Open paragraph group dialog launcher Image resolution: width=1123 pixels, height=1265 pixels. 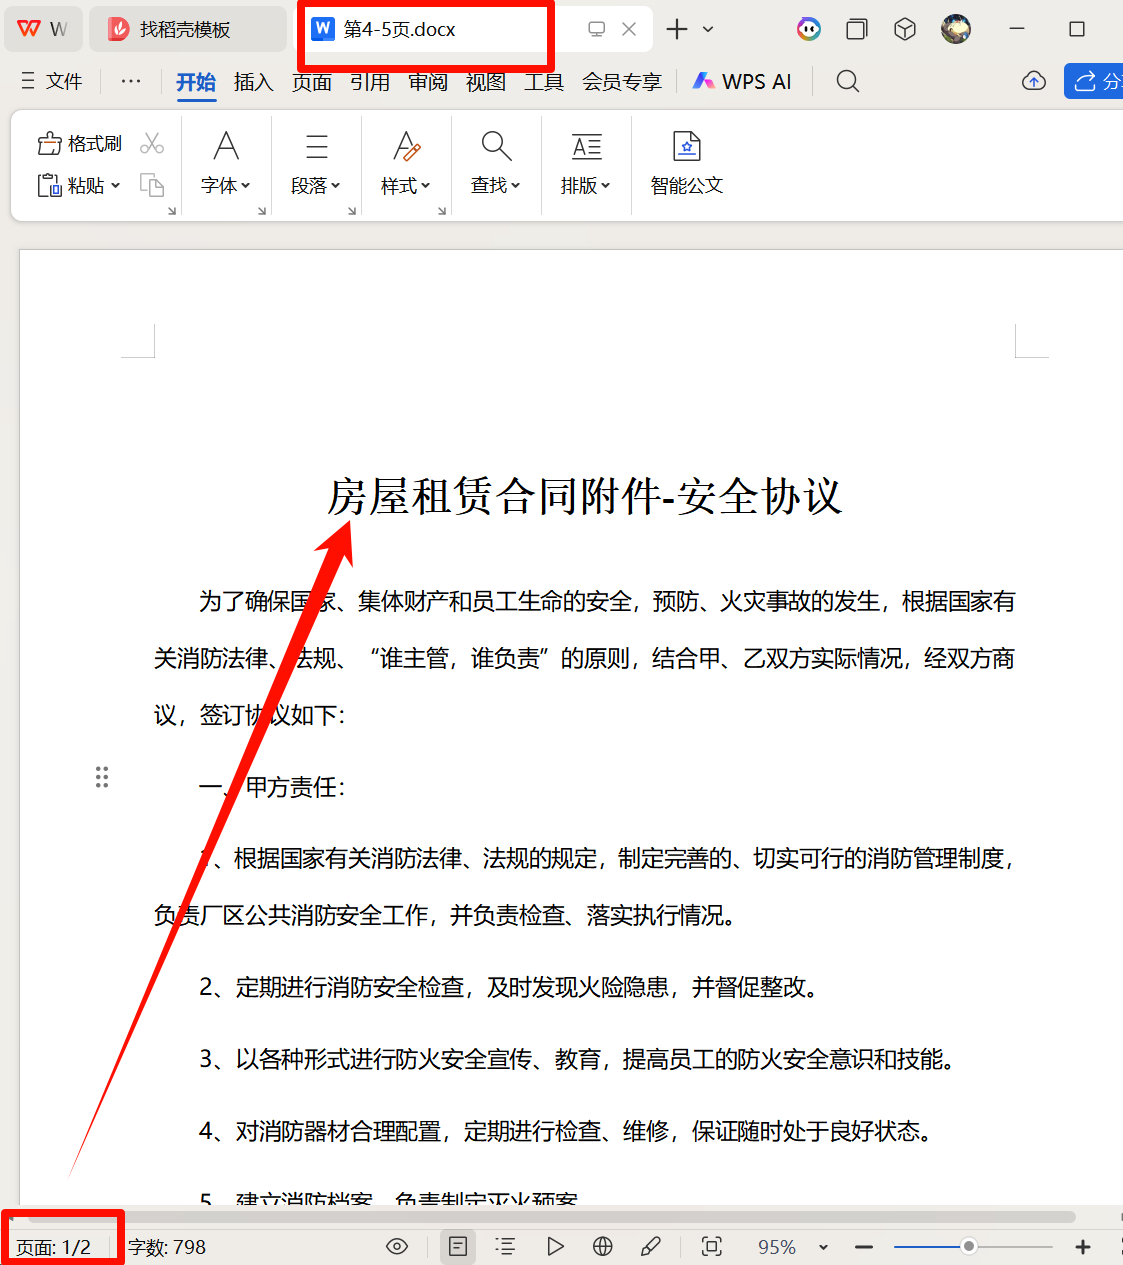(x=352, y=211)
